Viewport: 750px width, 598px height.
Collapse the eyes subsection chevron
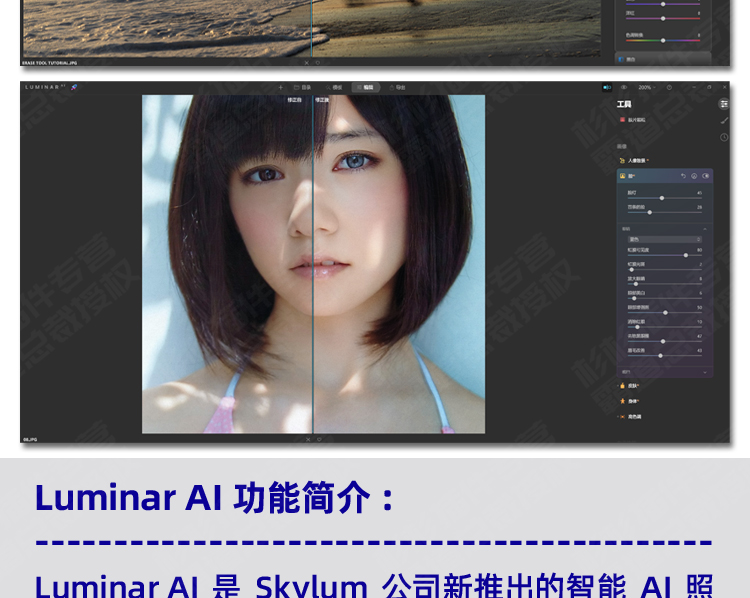click(x=705, y=229)
